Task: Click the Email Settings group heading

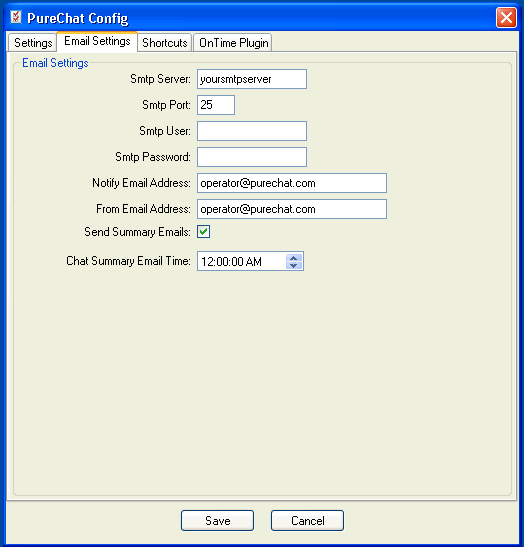Action: coord(55,63)
